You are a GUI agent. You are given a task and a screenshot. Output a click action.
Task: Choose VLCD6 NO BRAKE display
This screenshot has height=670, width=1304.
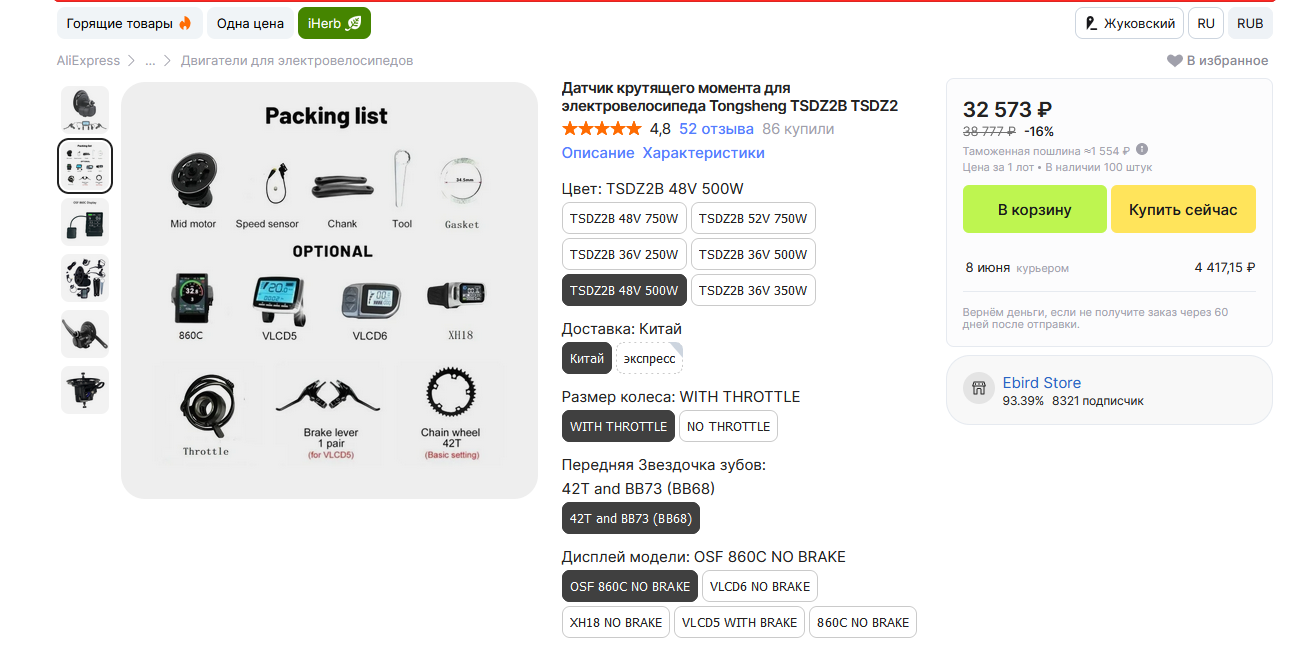(760, 586)
